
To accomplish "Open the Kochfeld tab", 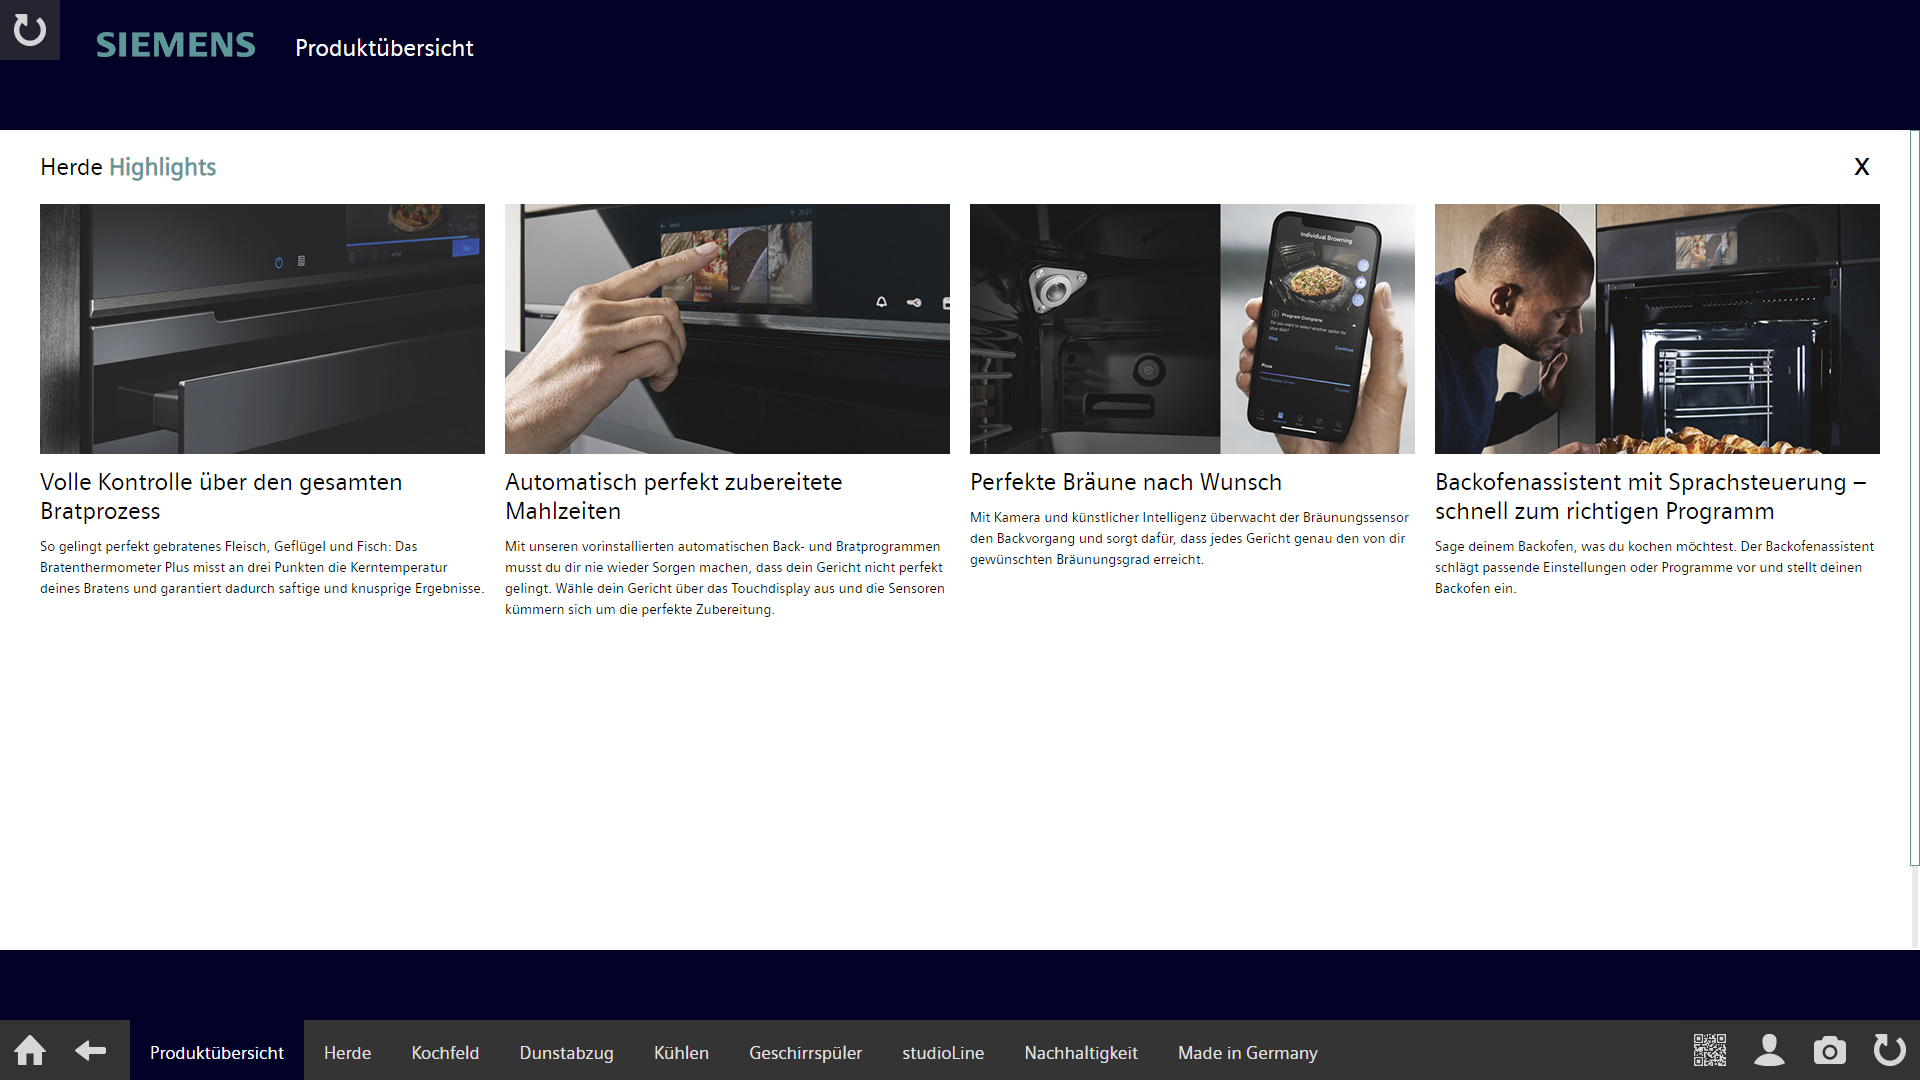I will 445,1053.
